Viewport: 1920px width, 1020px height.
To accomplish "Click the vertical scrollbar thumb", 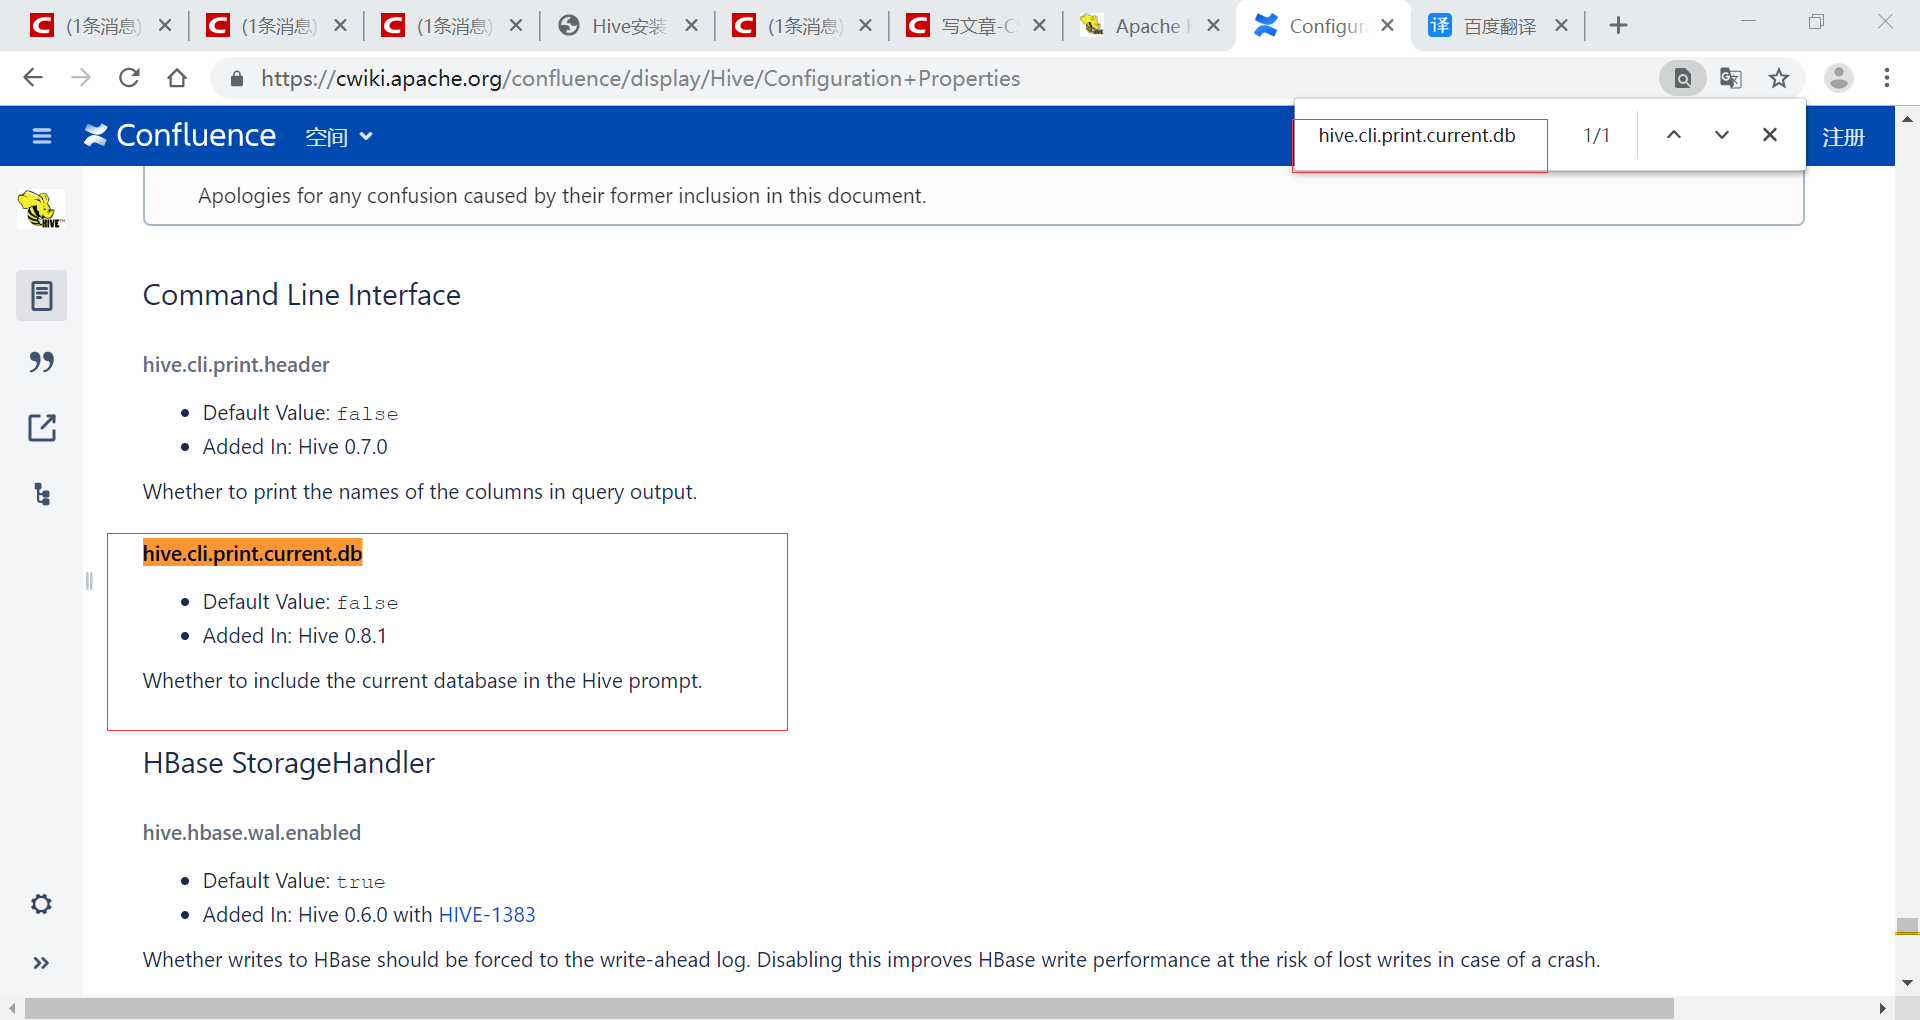I will [1908, 925].
